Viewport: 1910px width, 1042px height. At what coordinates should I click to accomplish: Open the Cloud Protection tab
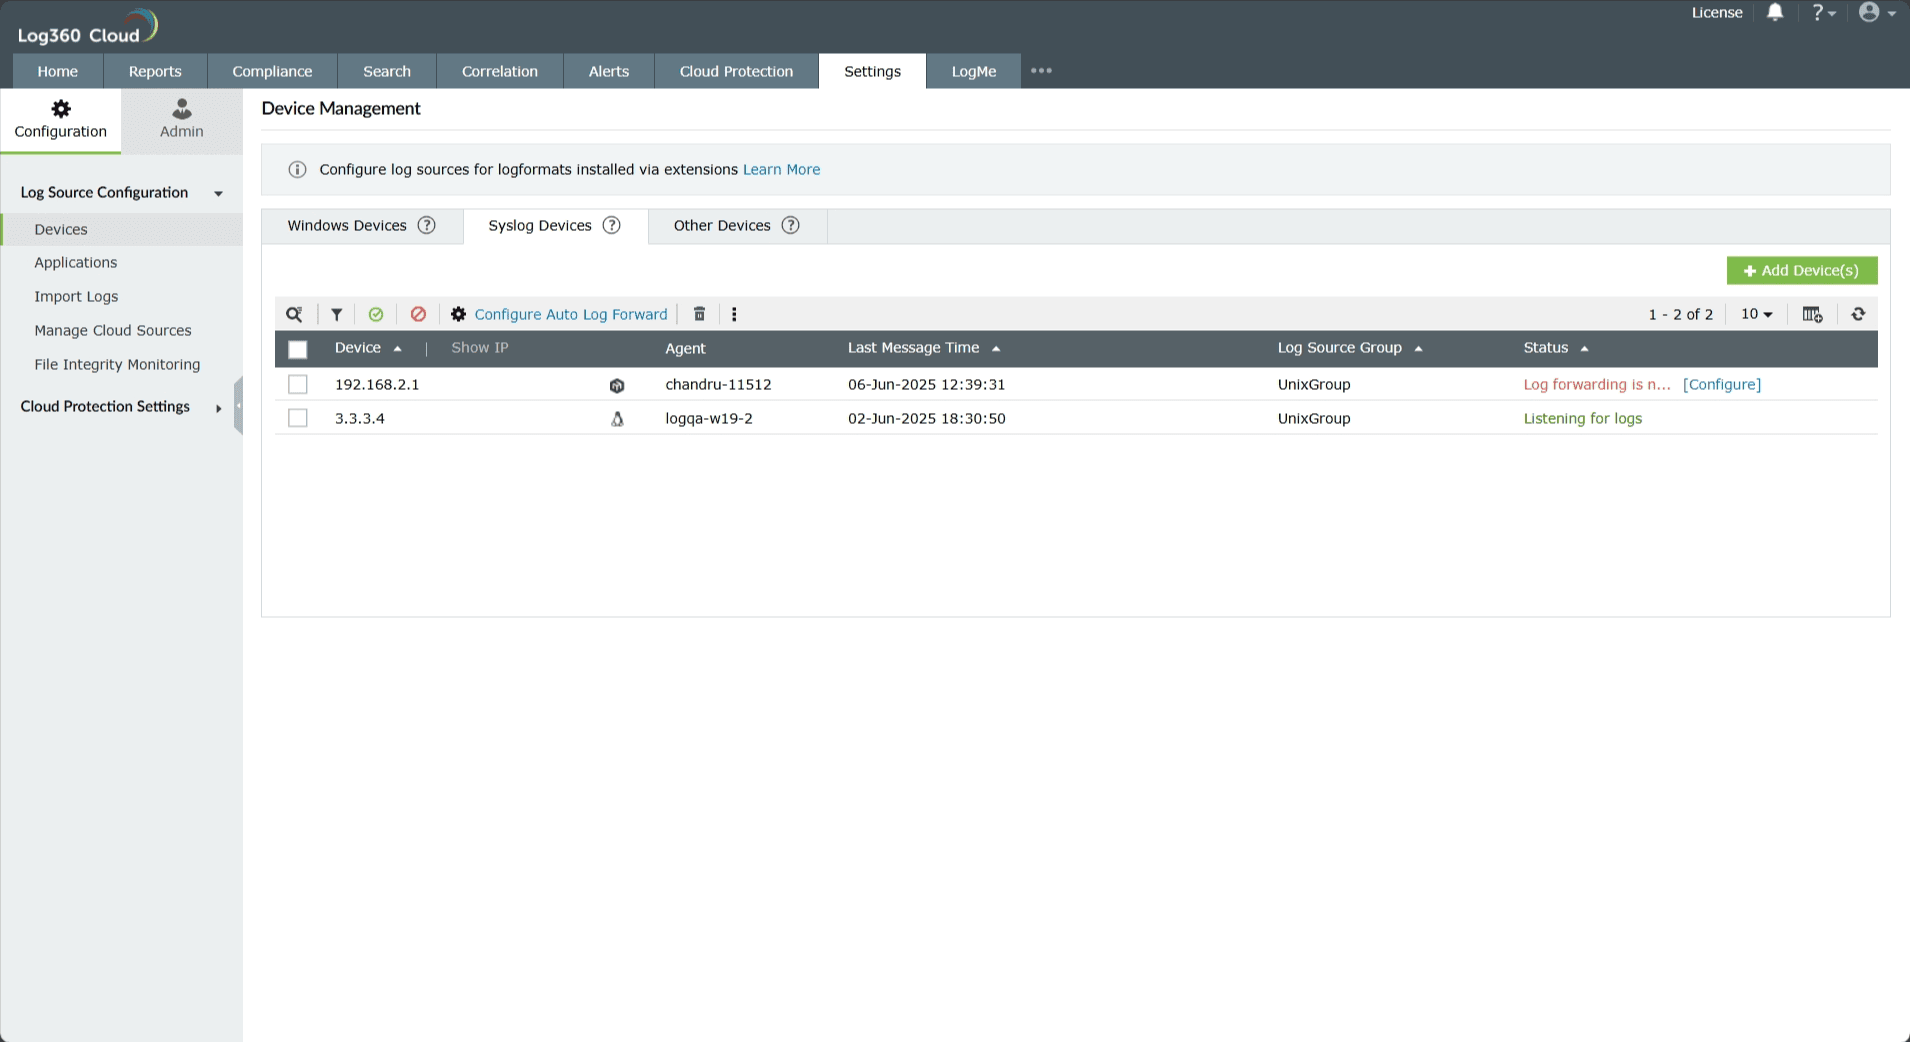click(736, 71)
